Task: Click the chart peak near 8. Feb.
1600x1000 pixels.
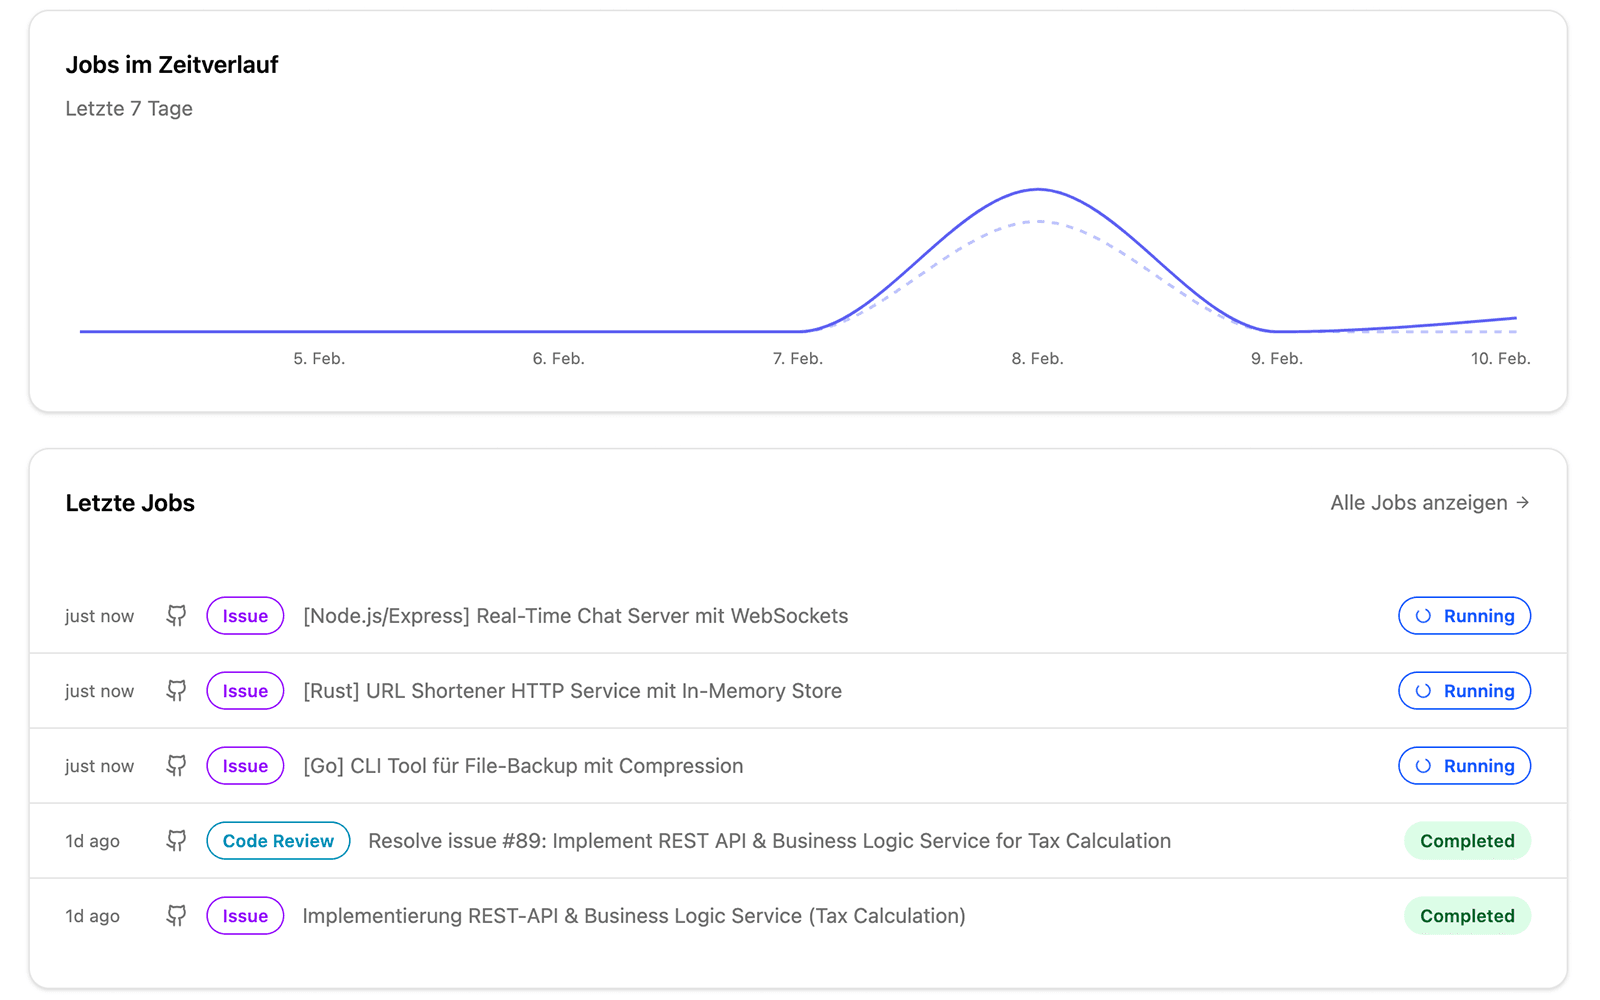Action: 1037,190
